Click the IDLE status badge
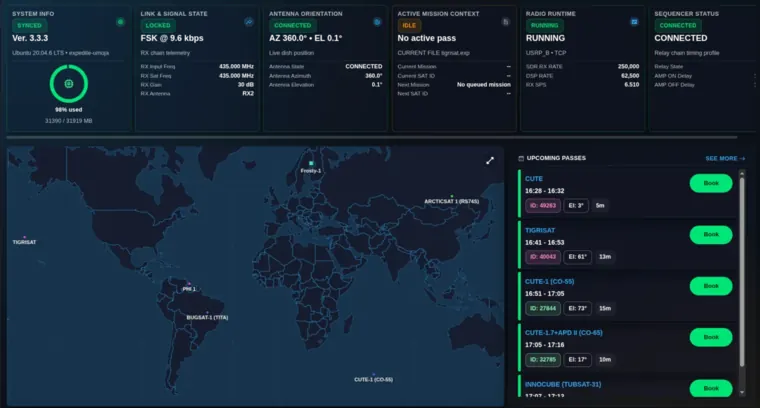This screenshot has width=760, height=408. coord(408,25)
